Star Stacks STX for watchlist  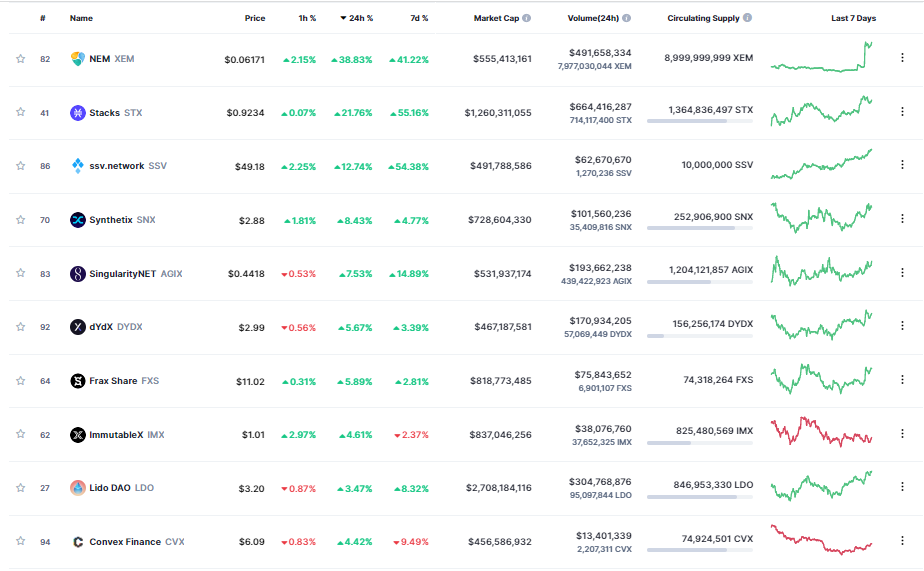(x=21, y=112)
